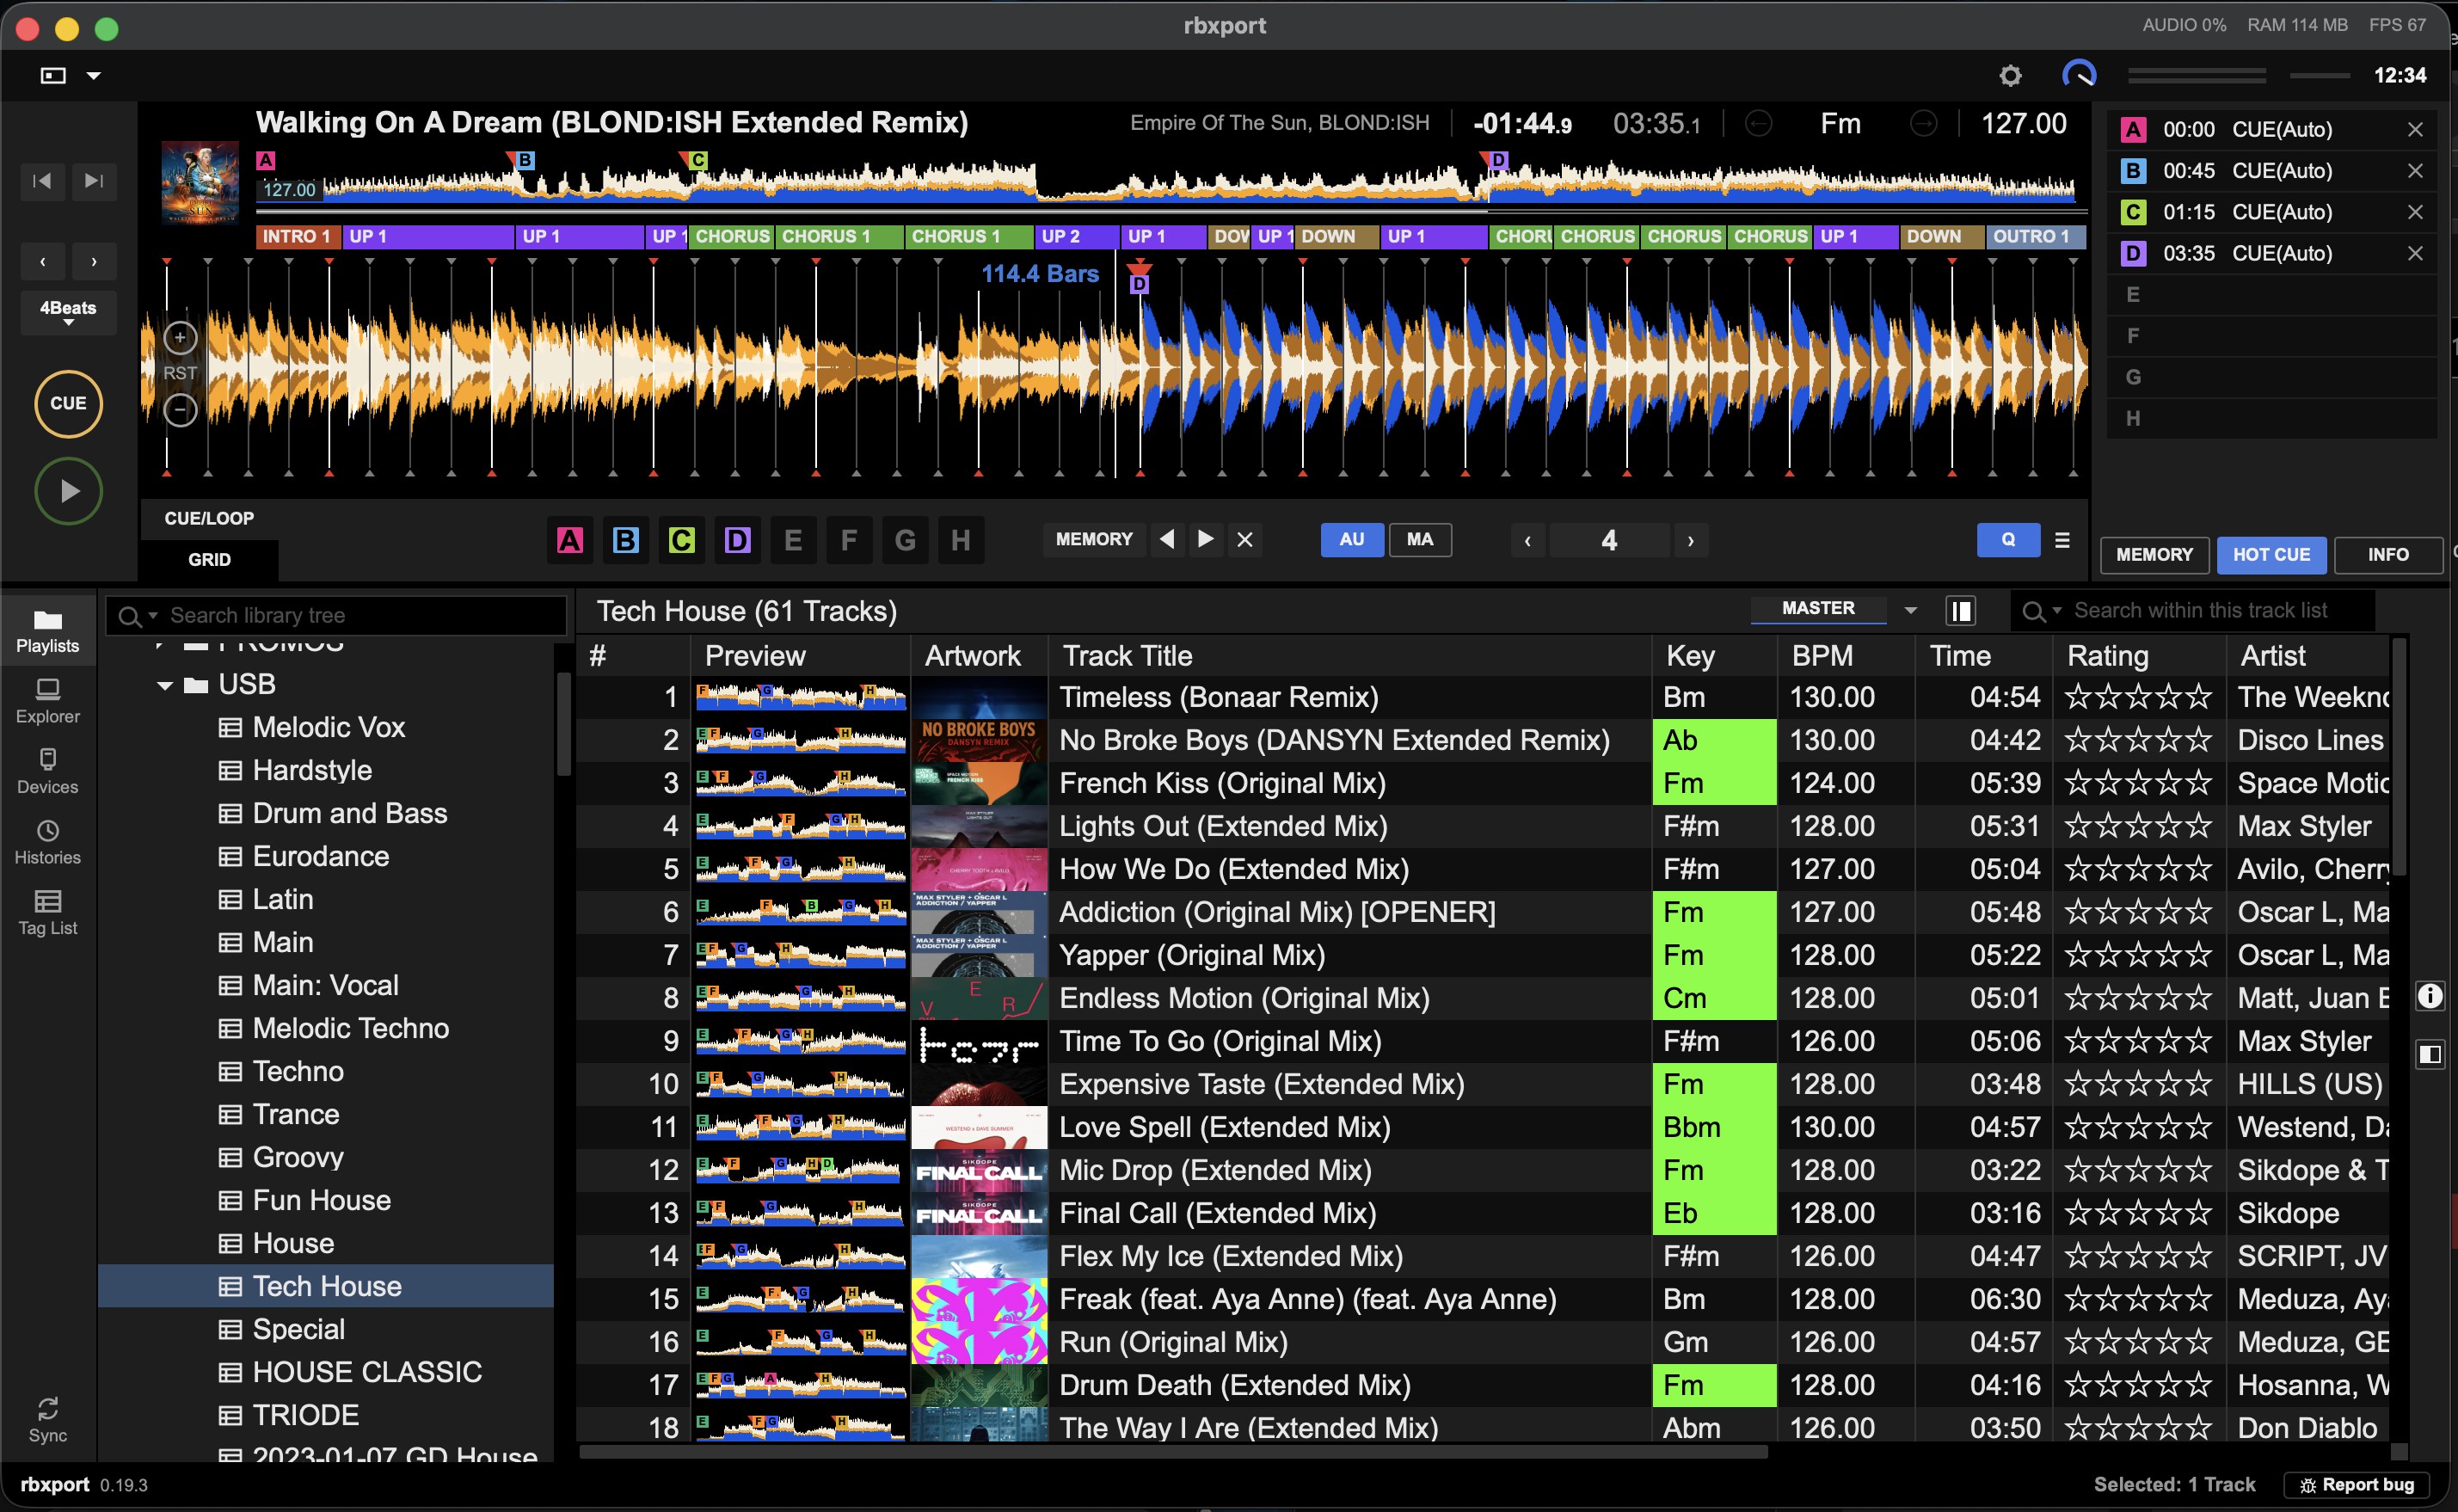This screenshot has height=1512, width=2458.
Task: Click the Sync icon in sidebar
Action: tap(47, 1420)
